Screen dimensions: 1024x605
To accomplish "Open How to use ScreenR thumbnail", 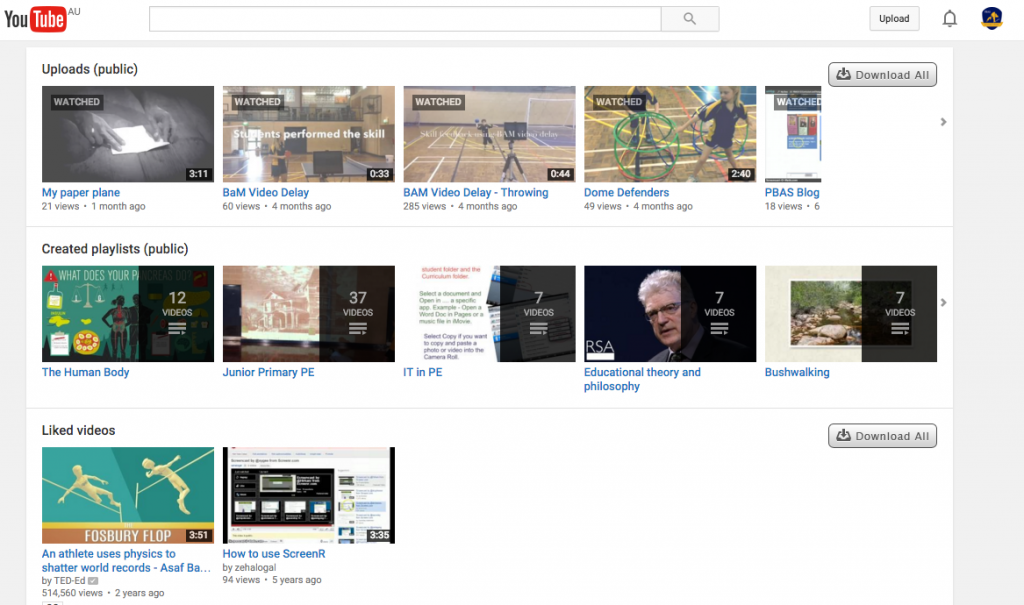I will click(308, 495).
